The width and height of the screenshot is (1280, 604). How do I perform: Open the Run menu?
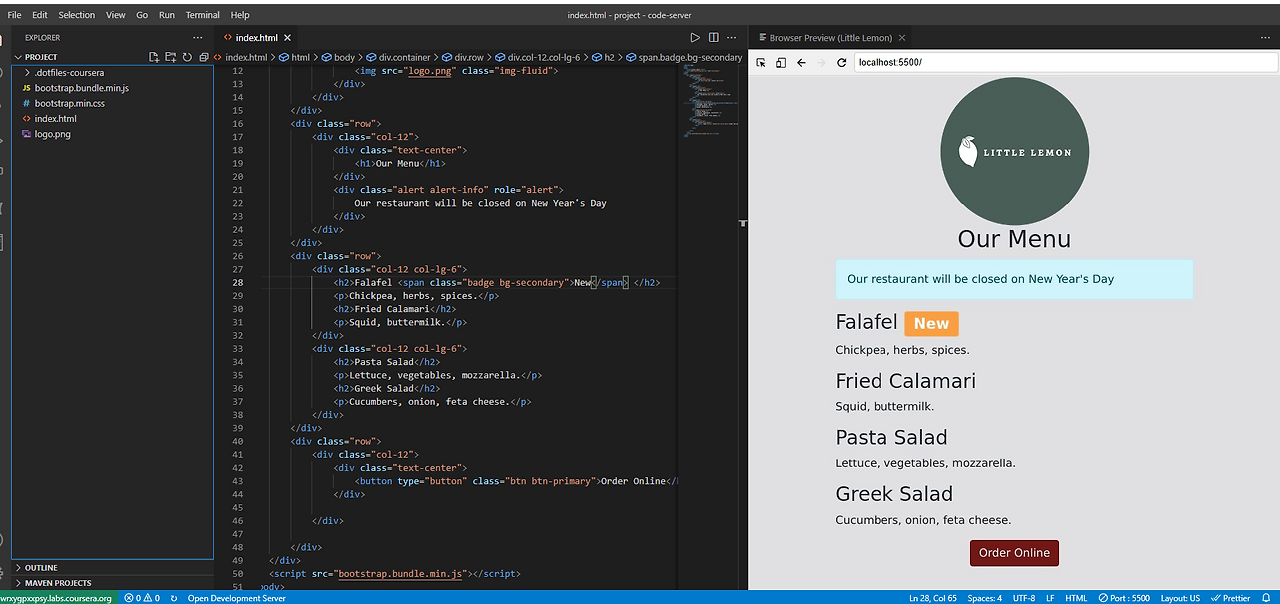[x=167, y=15]
